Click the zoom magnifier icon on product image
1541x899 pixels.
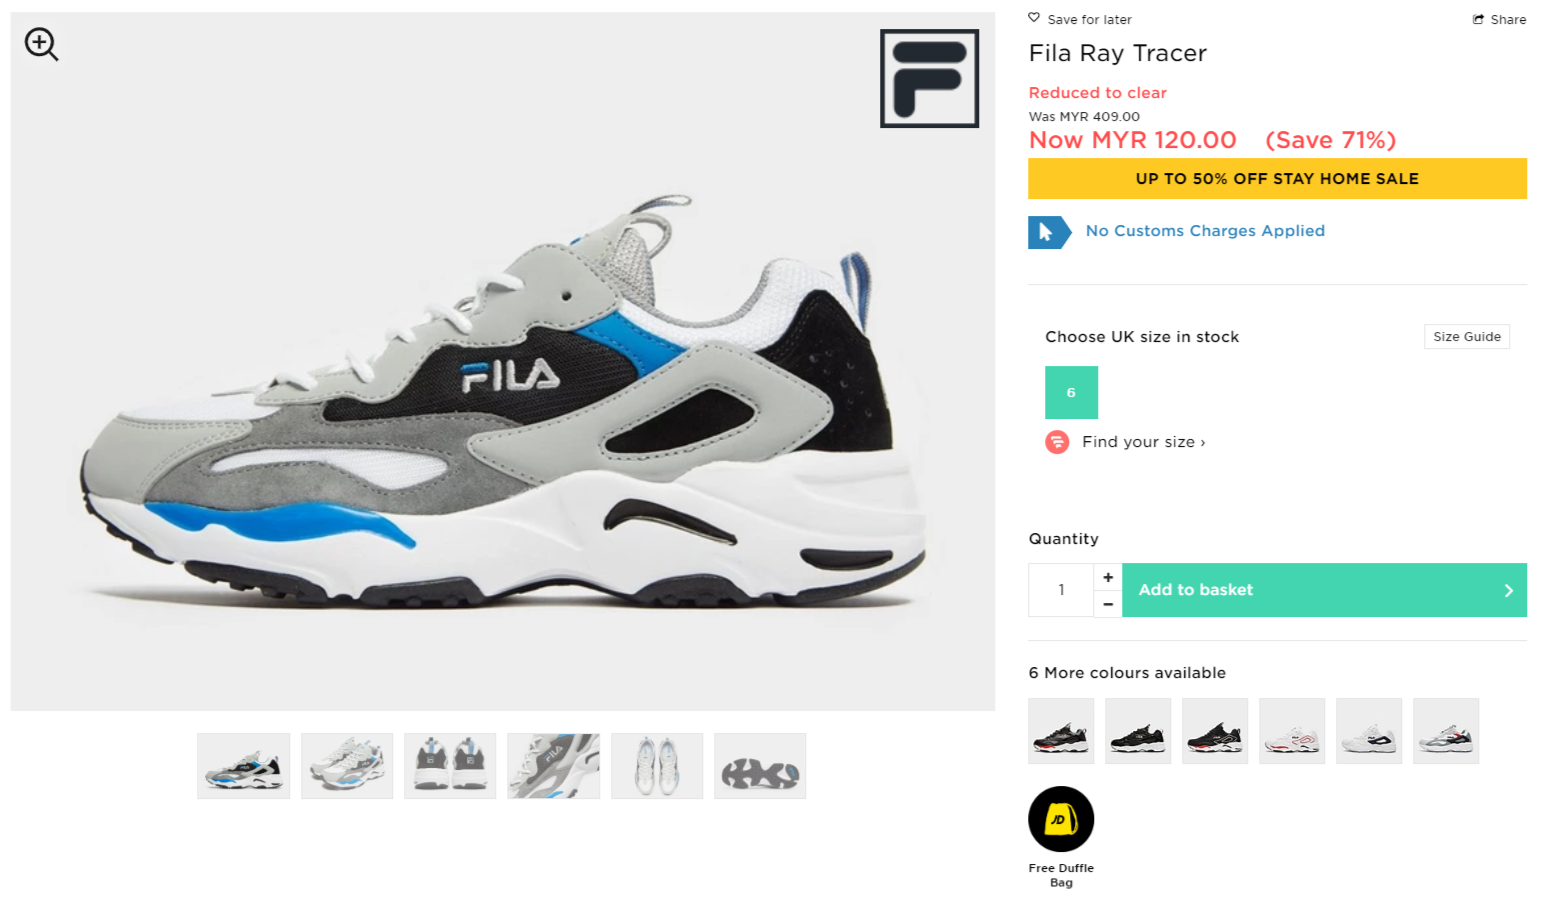[x=41, y=44]
